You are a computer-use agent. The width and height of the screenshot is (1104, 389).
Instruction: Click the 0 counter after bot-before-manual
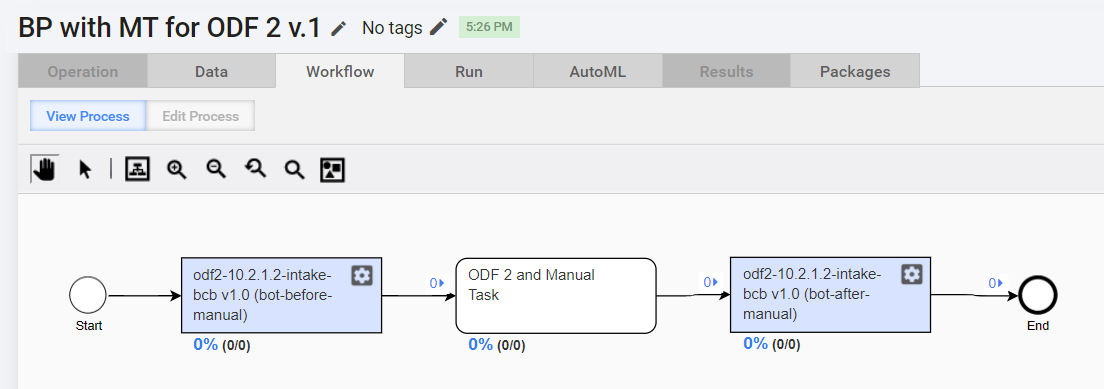(x=437, y=283)
